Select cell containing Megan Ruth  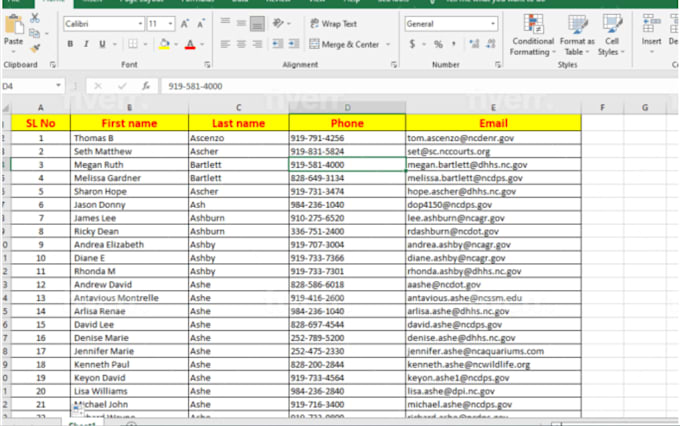point(129,165)
